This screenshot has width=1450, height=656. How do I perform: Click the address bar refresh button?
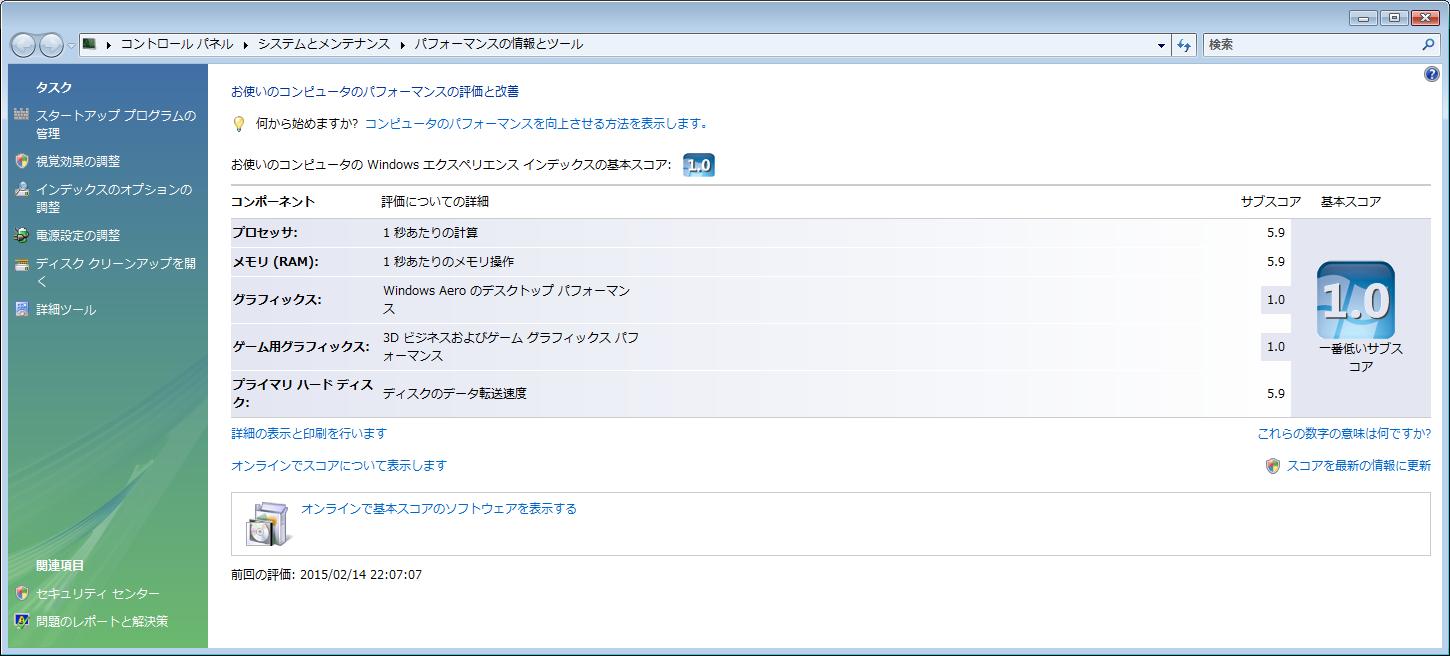tap(1185, 45)
